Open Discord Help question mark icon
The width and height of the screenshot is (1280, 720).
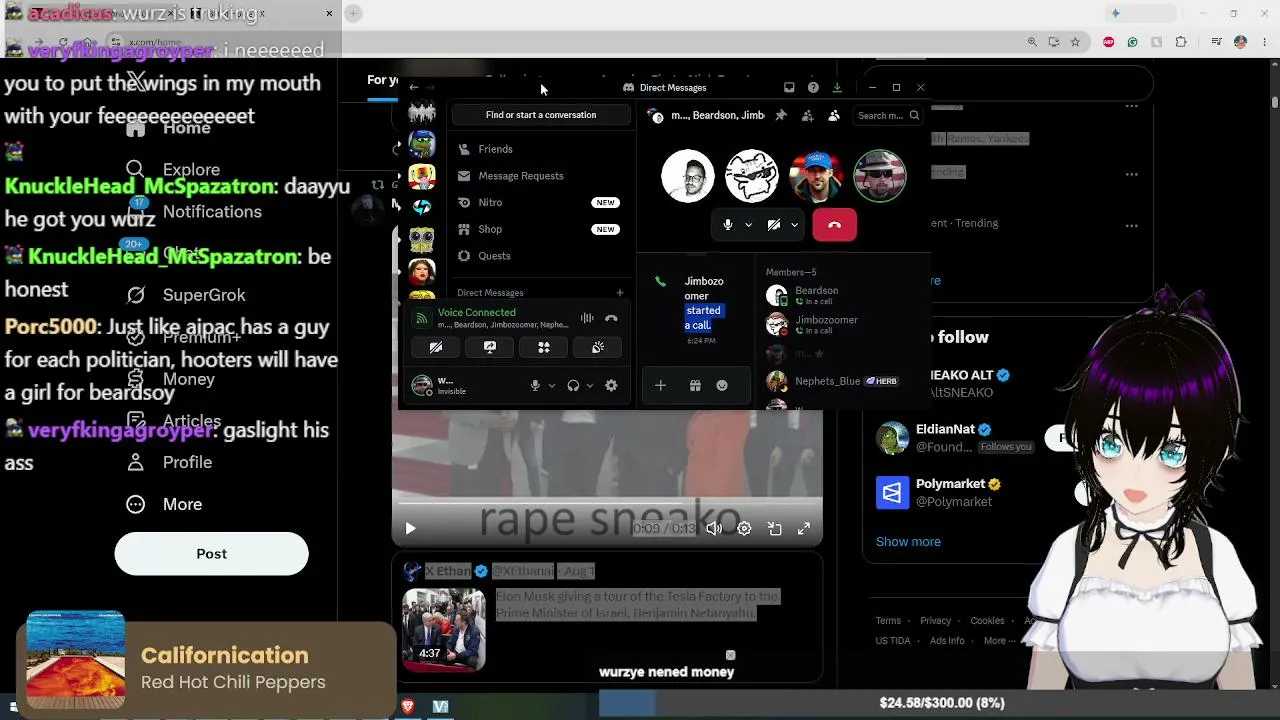pyautogui.click(x=813, y=88)
